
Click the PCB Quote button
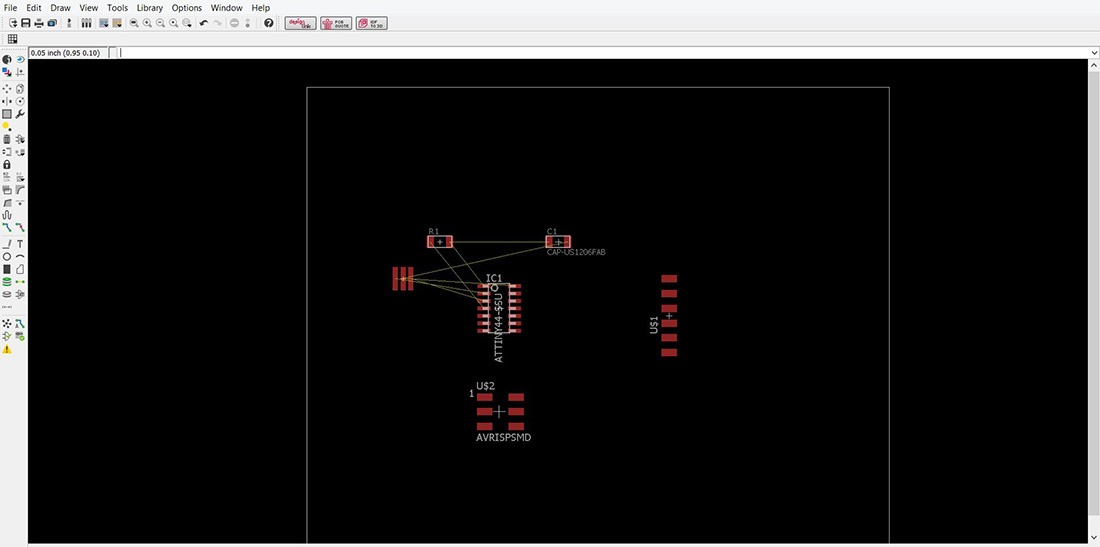click(336, 23)
